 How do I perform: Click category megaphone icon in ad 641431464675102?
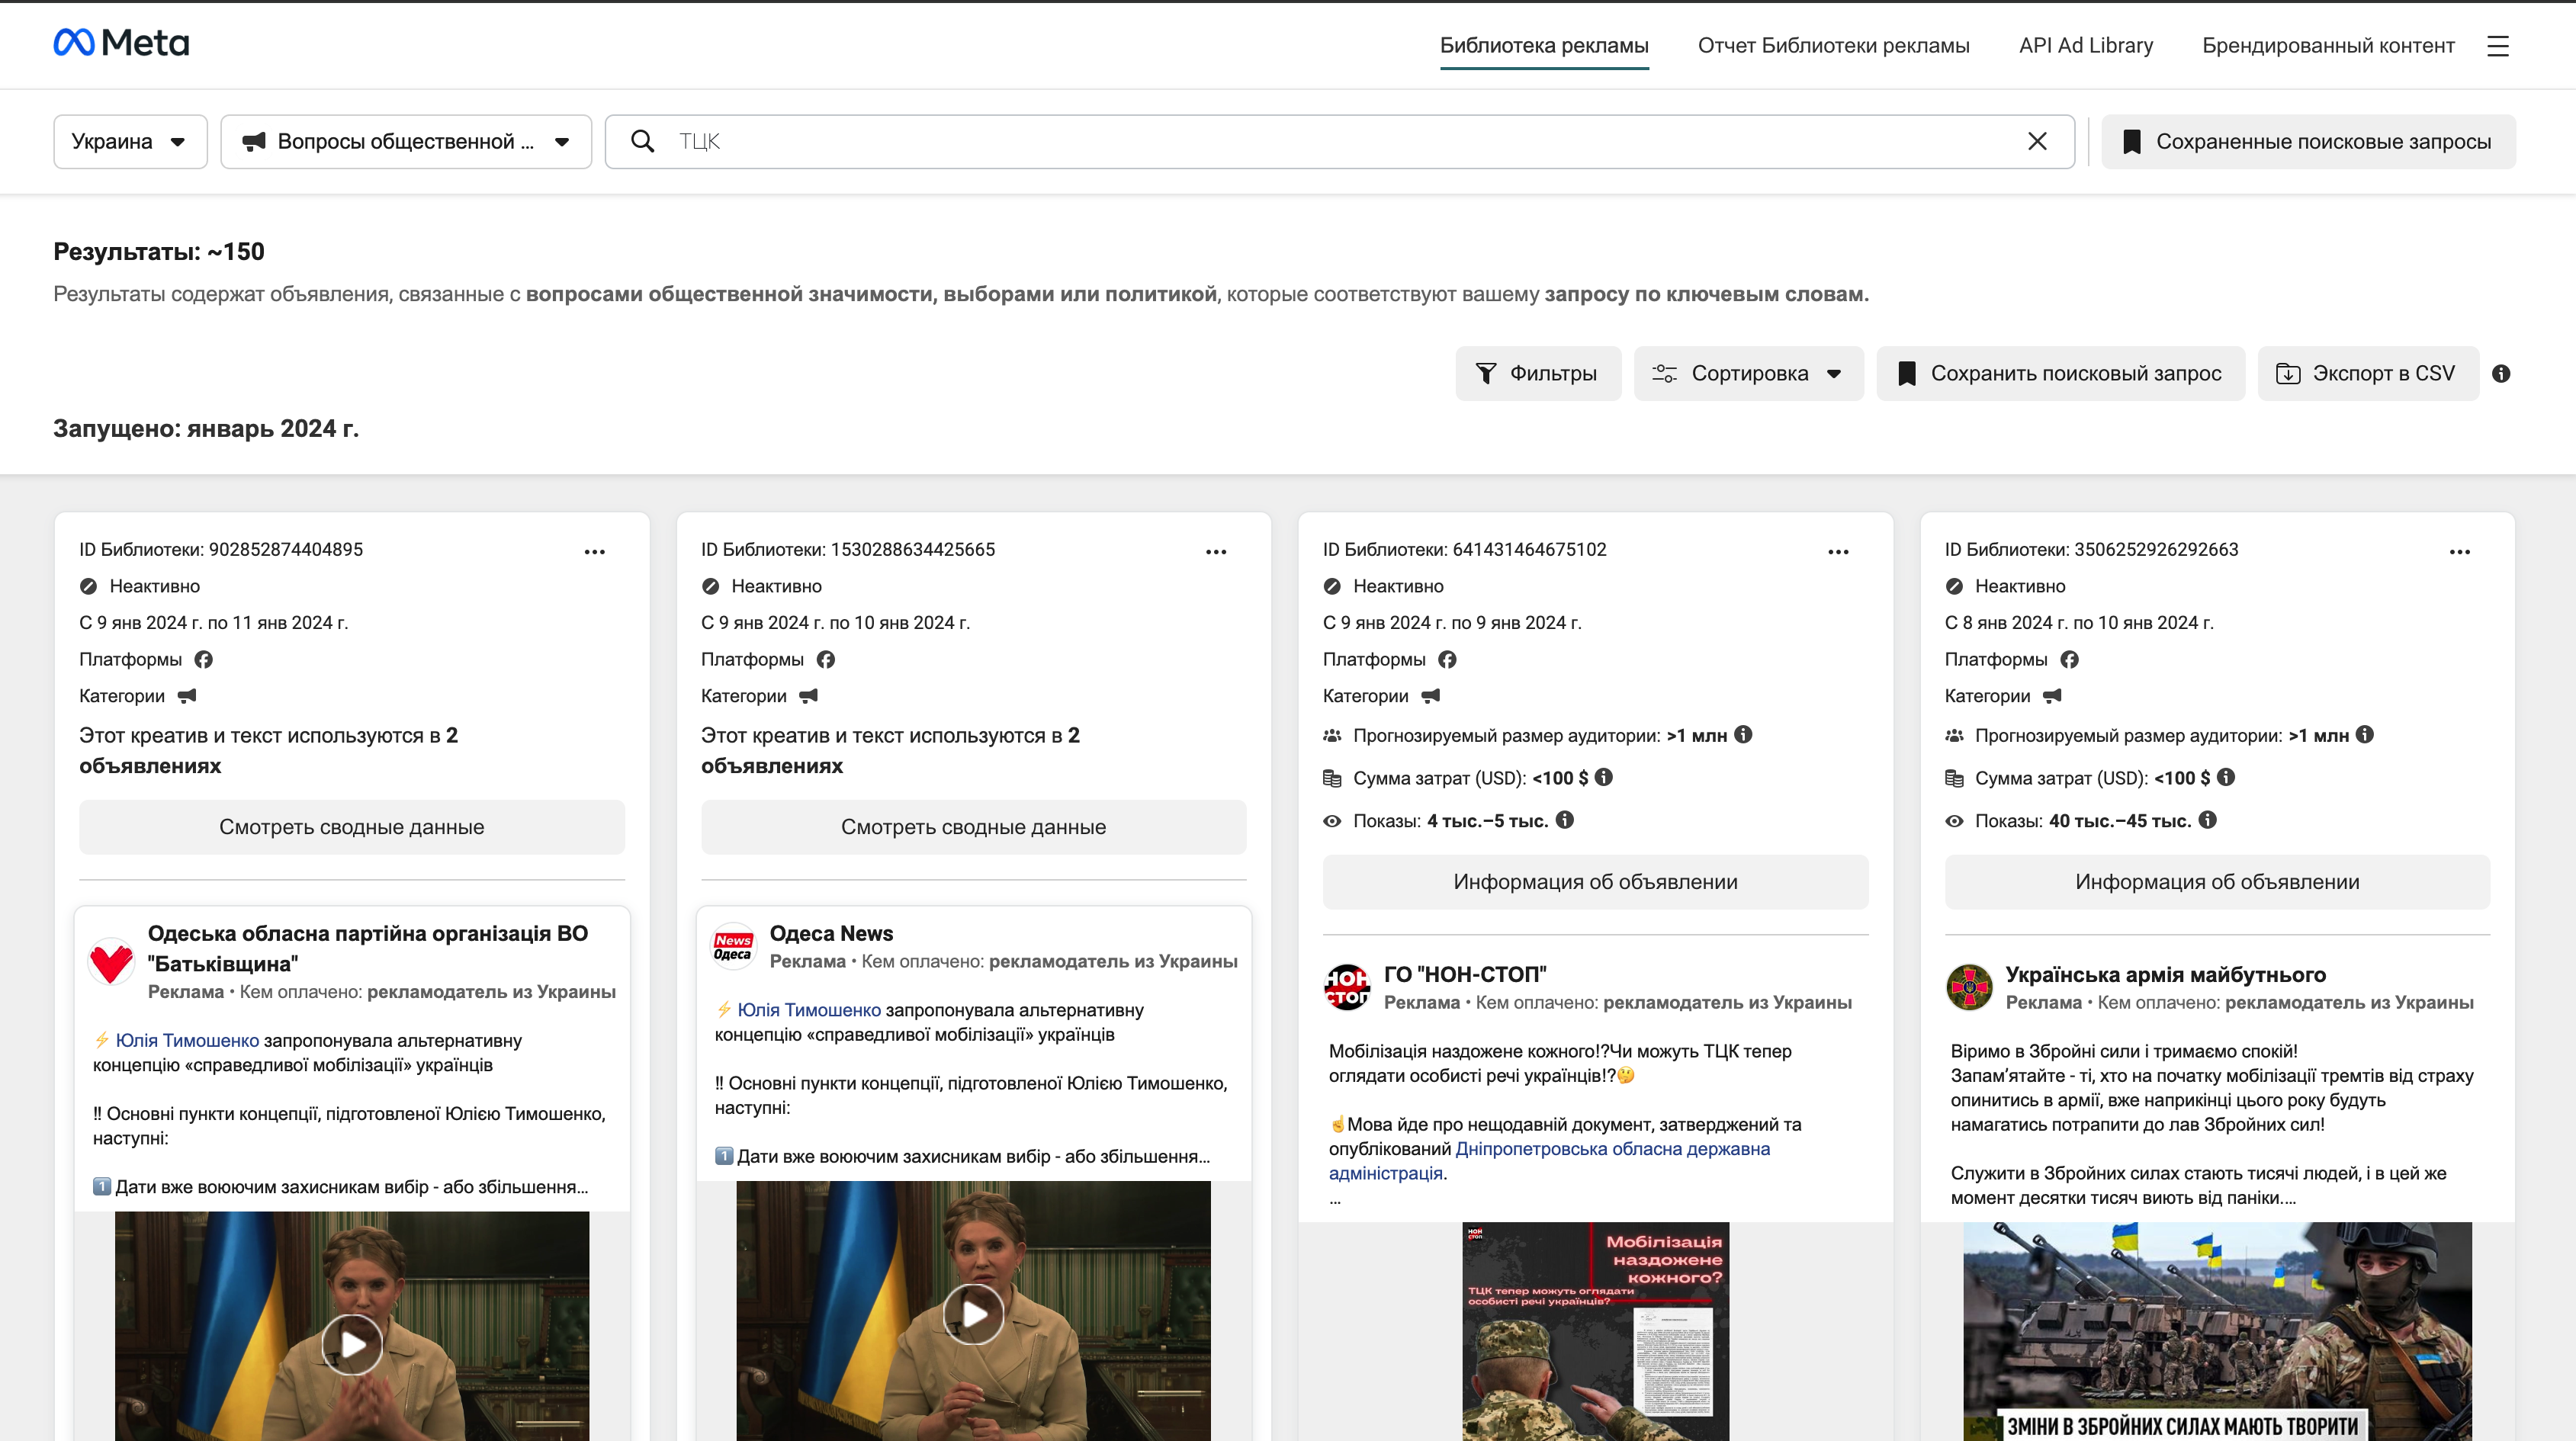pos(1431,695)
